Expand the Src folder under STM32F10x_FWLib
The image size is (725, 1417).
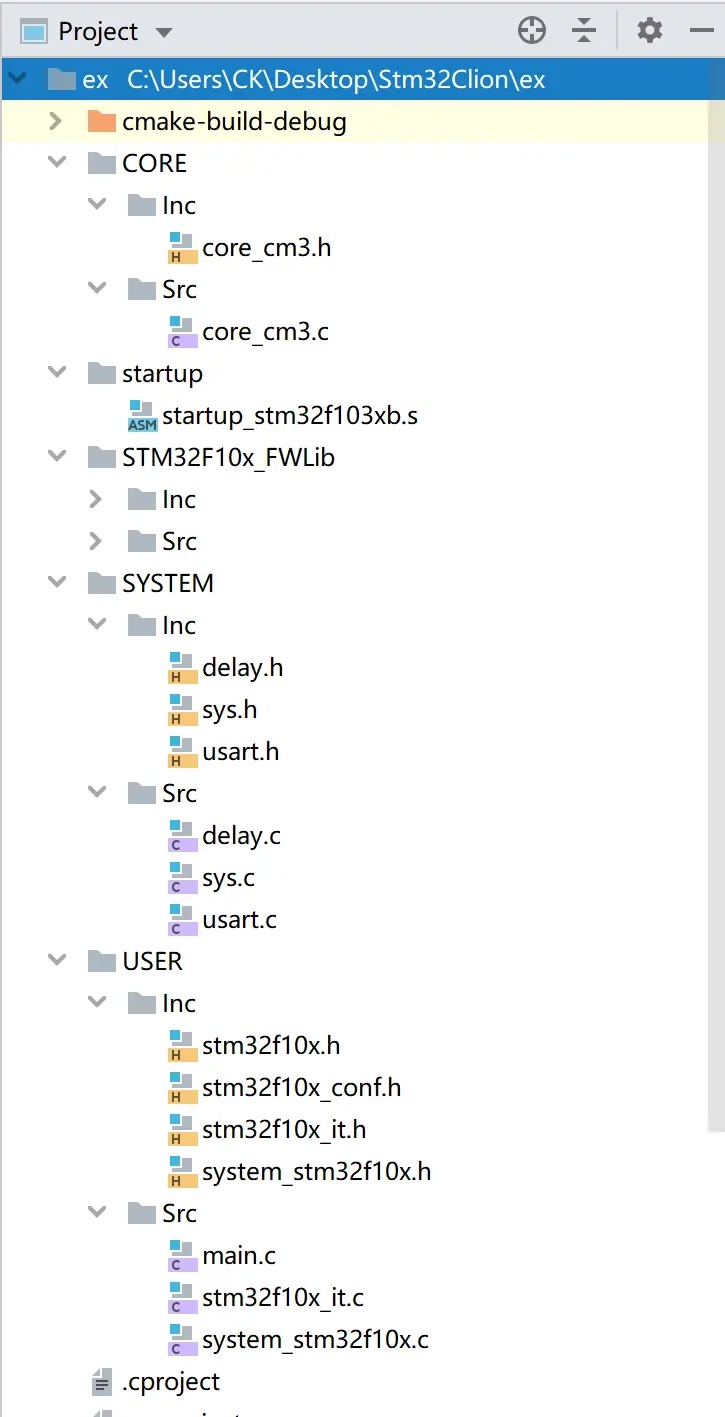[x=96, y=541]
